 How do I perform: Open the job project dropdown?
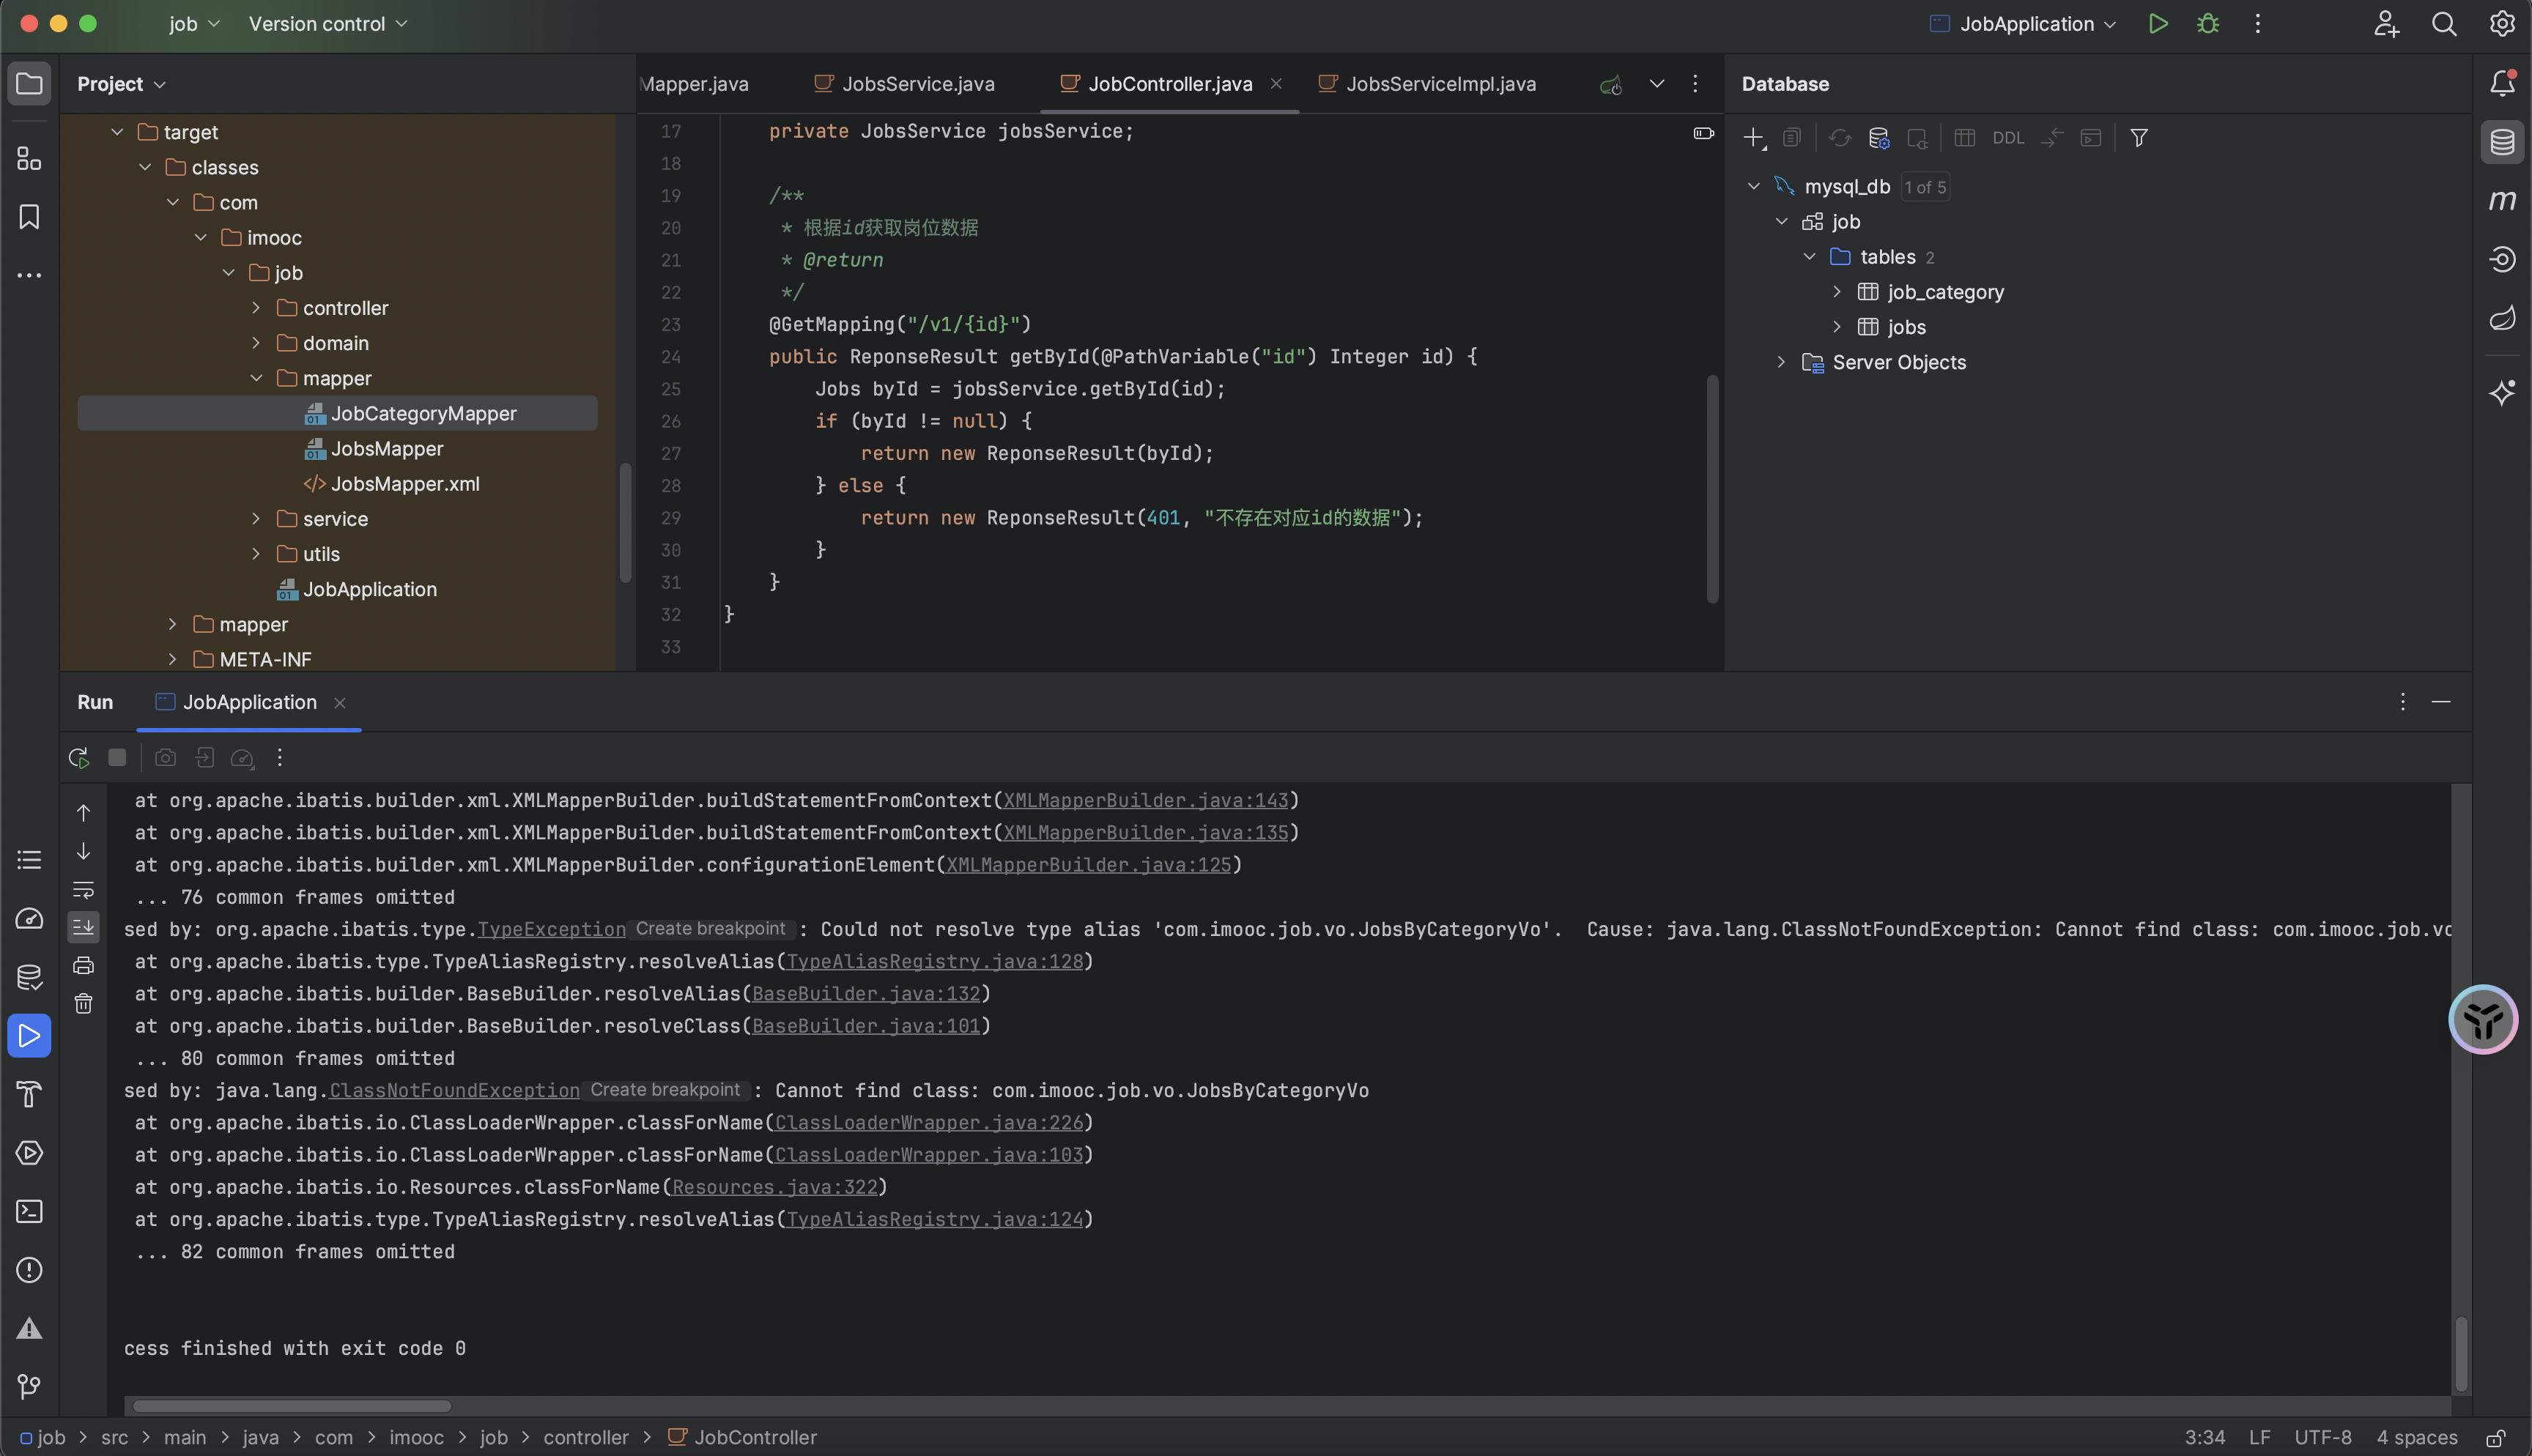click(194, 24)
